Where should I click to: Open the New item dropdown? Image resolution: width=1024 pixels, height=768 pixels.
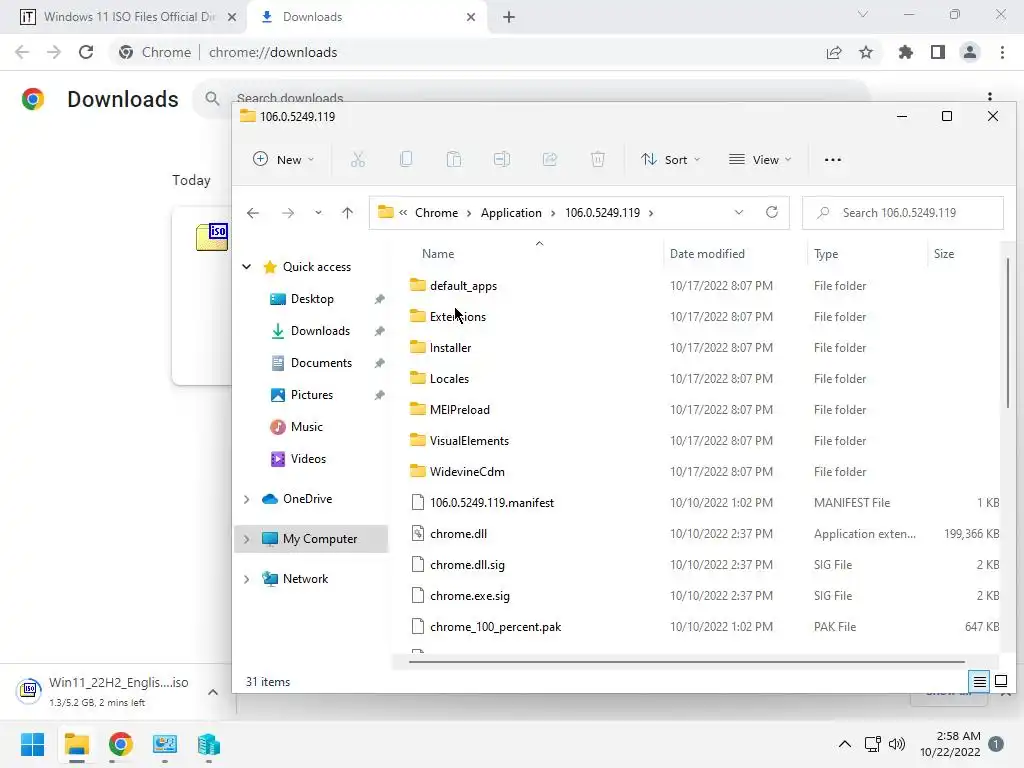coord(284,159)
